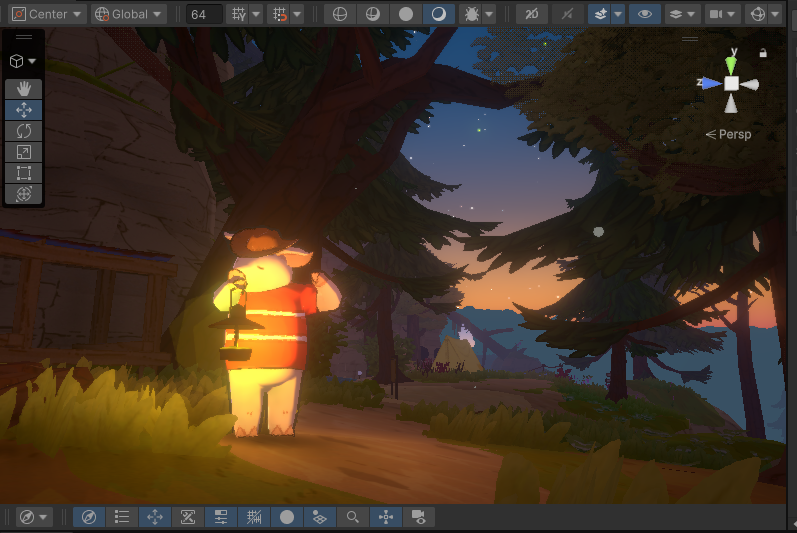This screenshot has width=797, height=533.
Task: Expand the scene effects dropdown arrow
Action: click(618, 14)
